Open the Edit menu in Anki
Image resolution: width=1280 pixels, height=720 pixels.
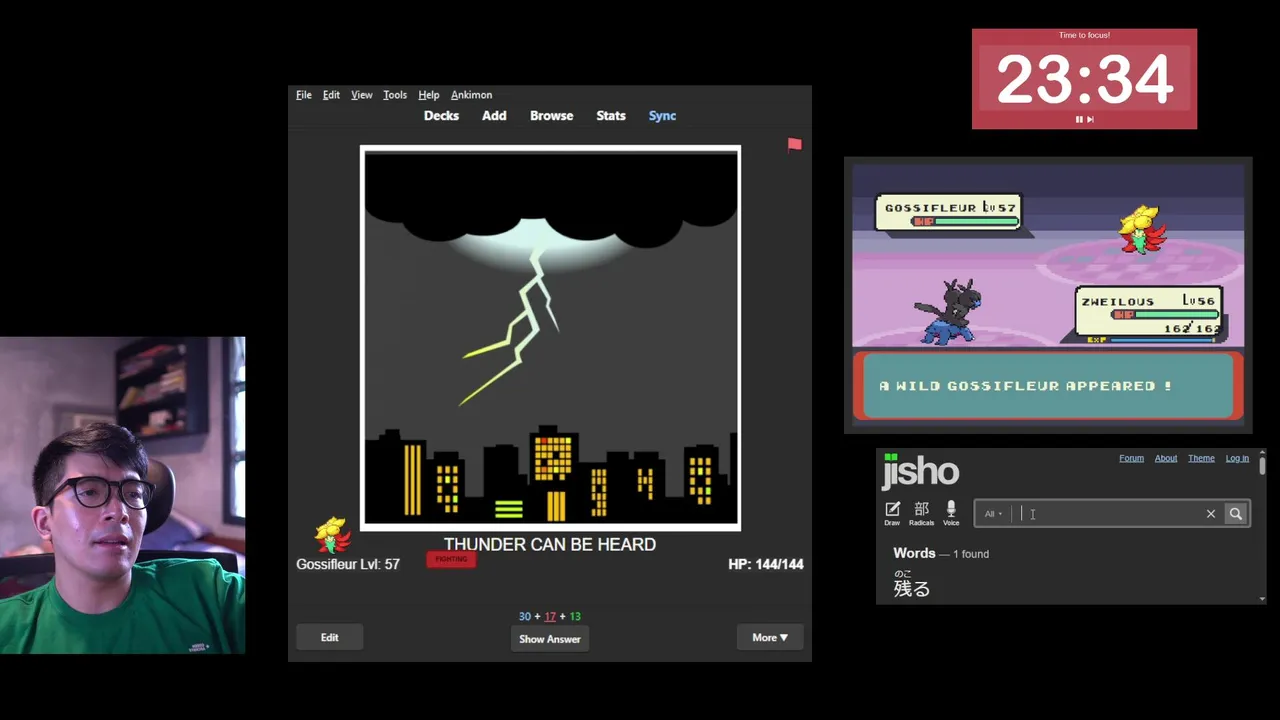(x=331, y=95)
